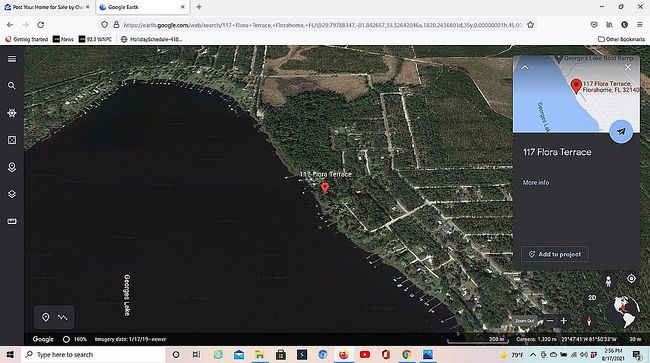Zoom in with the plus button
650x363 pixels.
(563, 321)
